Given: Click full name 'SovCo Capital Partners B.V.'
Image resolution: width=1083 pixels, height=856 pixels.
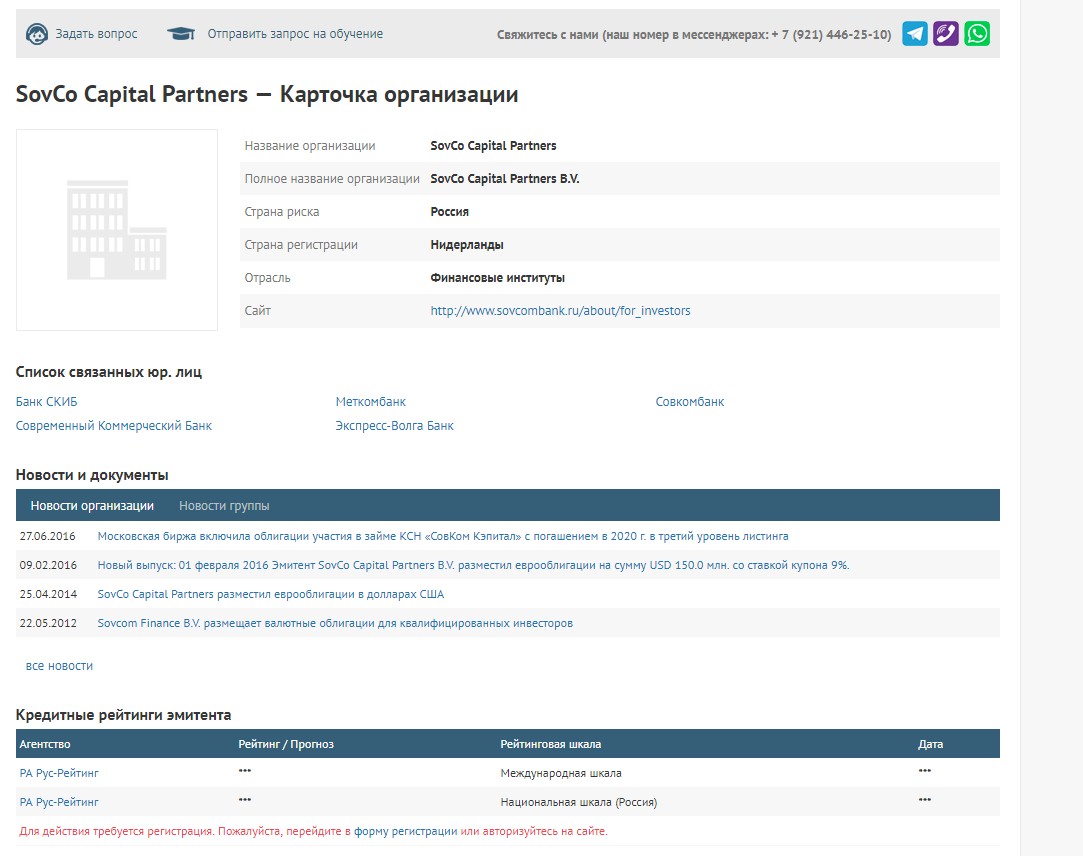Looking at the screenshot, I should [x=505, y=178].
